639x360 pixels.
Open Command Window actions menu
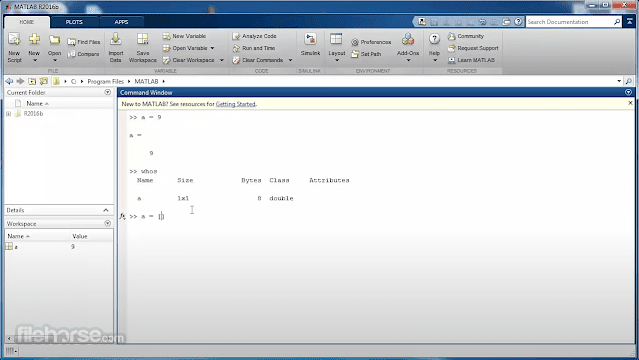[628, 92]
